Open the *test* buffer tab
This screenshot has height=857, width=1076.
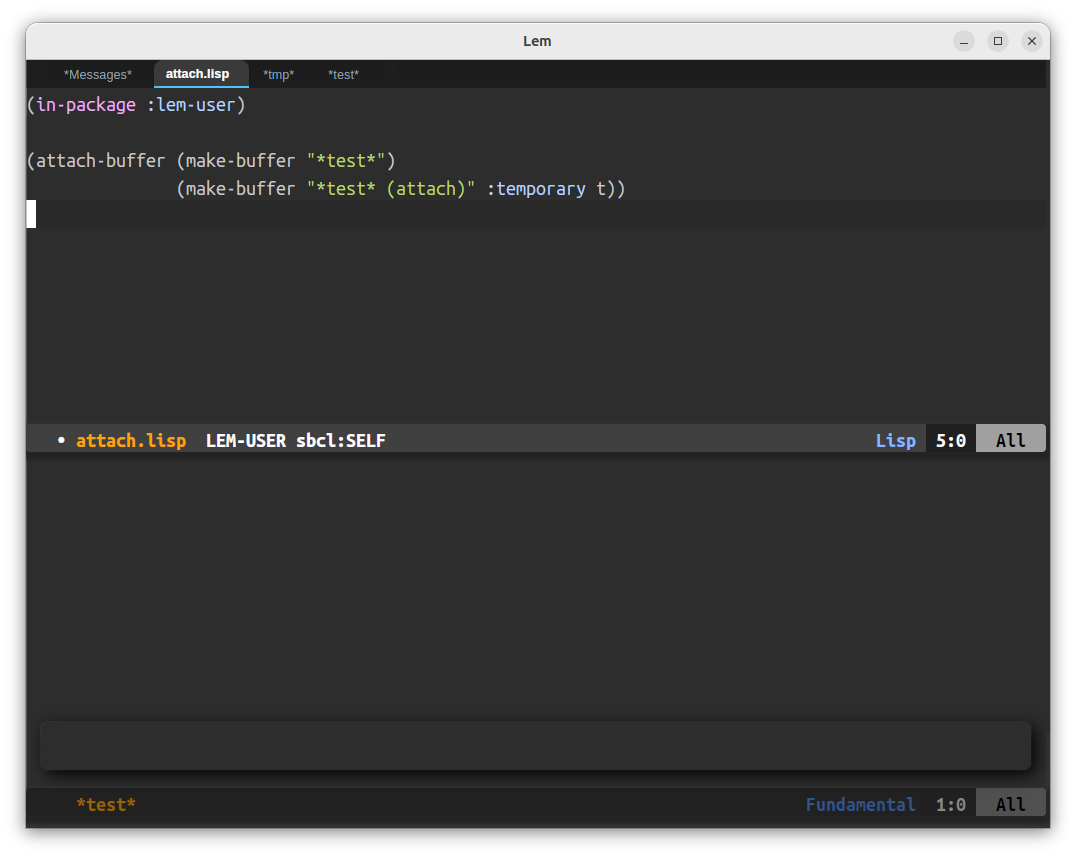[x=343, y=75]
